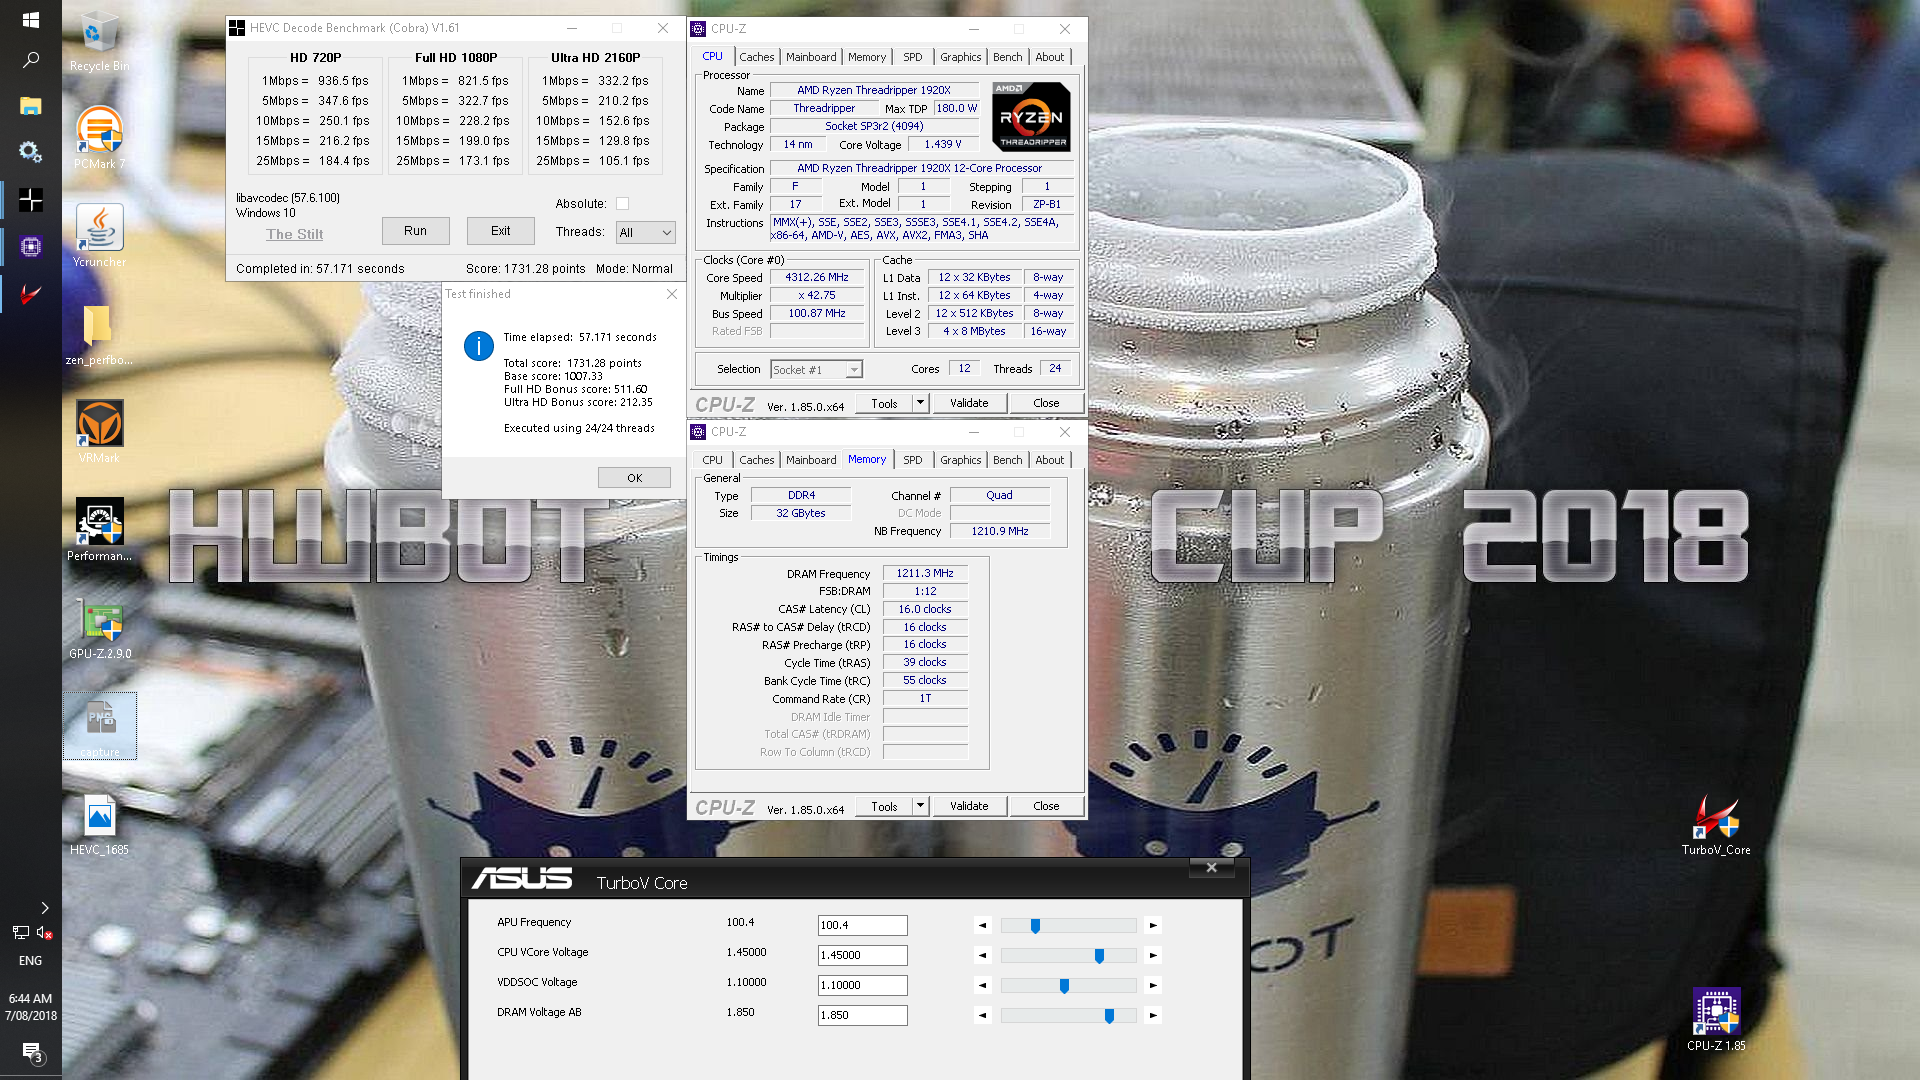
Task: Confirm Test finished dialog with OK
Action: (x=634, y=478)
